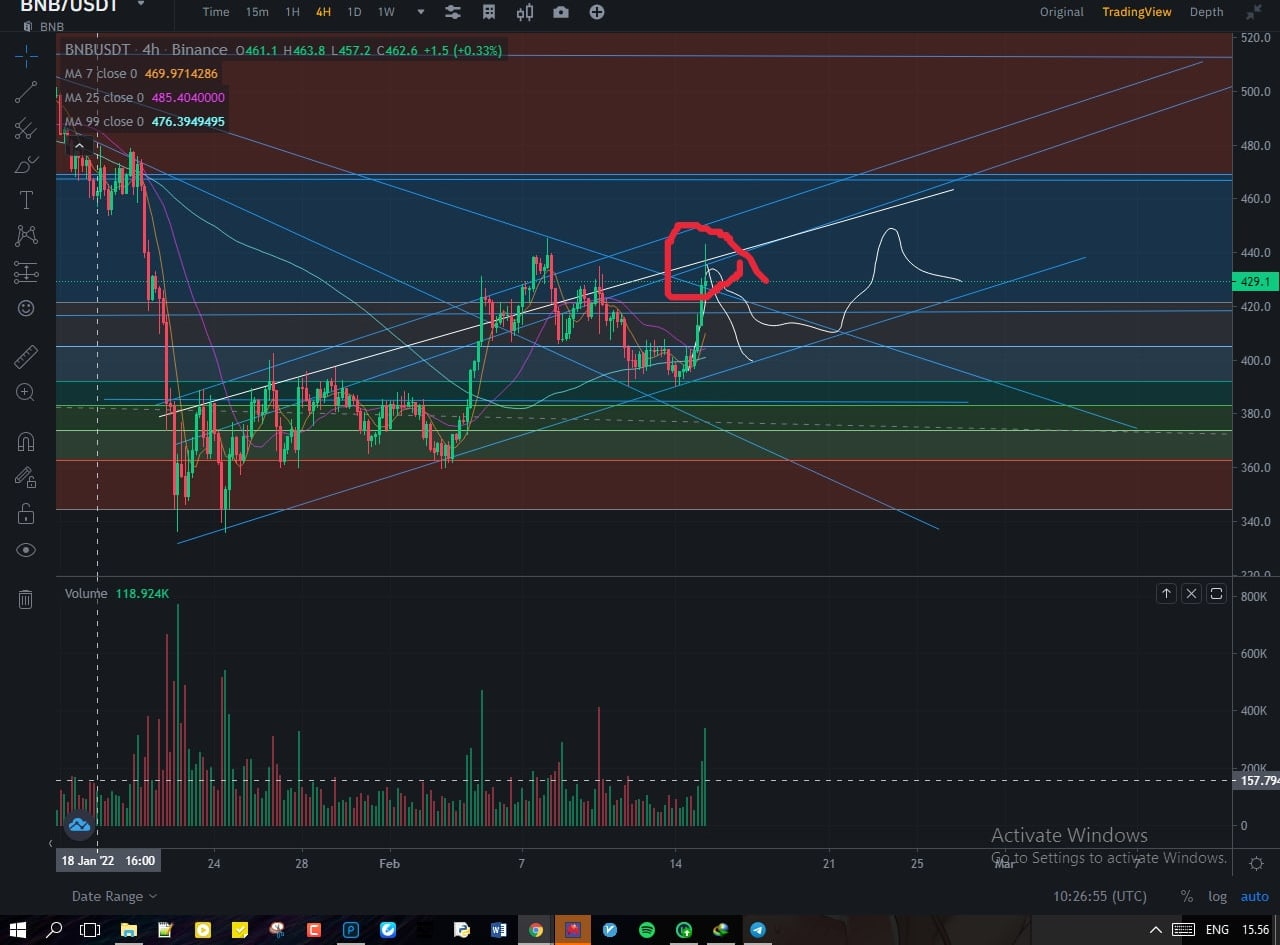Toggle auto scale mode
The width and height of the screenshot is (1280, 945).
(x=1255, y=897)
